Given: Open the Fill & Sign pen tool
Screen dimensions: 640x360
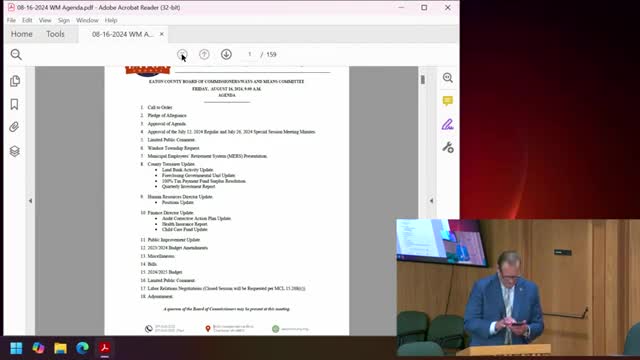Looking at the screenshot, I should 448,124.
